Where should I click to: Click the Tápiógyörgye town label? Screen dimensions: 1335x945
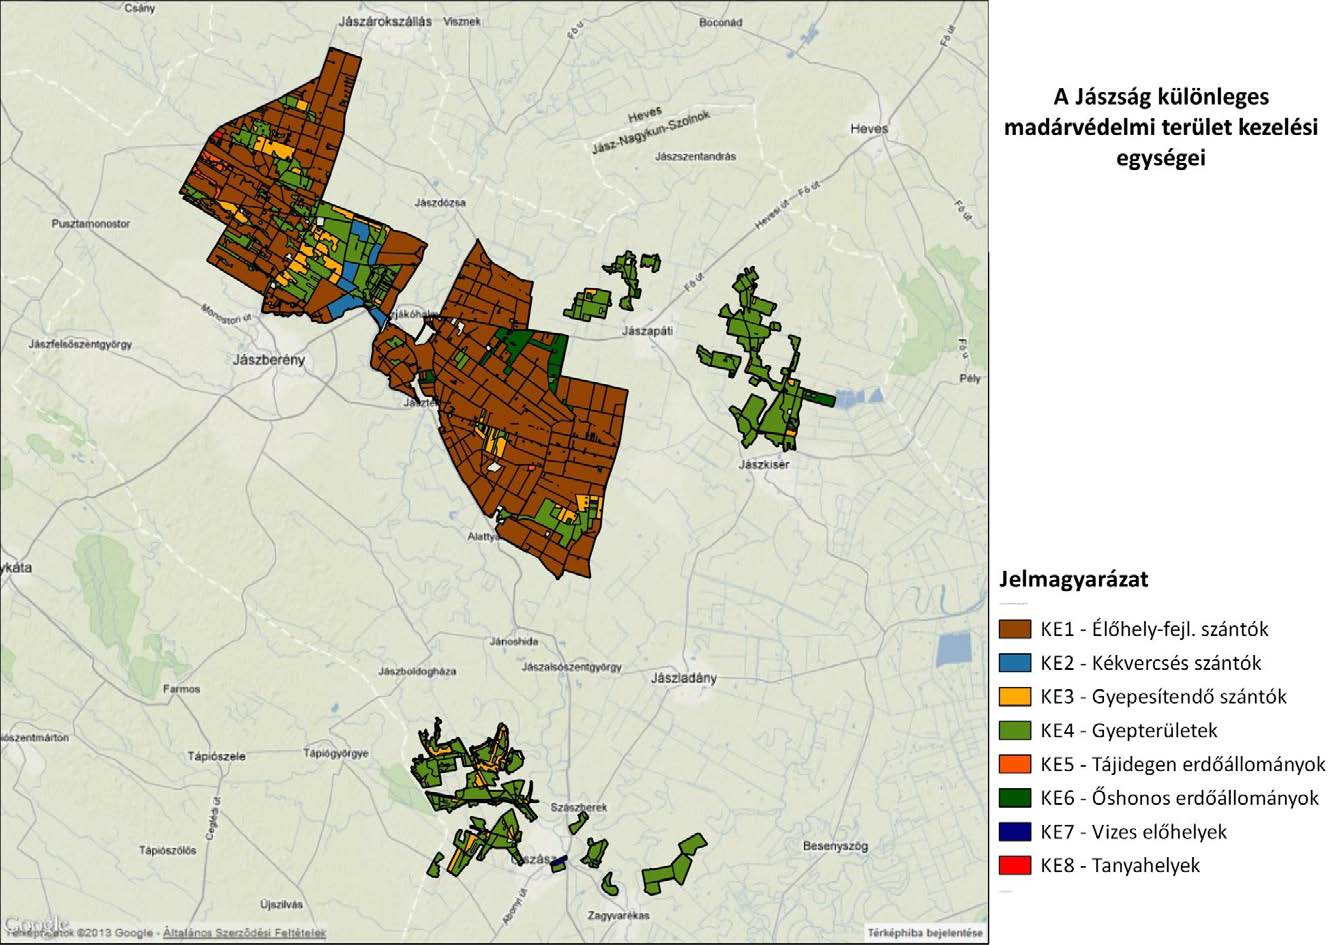[336, 754]
